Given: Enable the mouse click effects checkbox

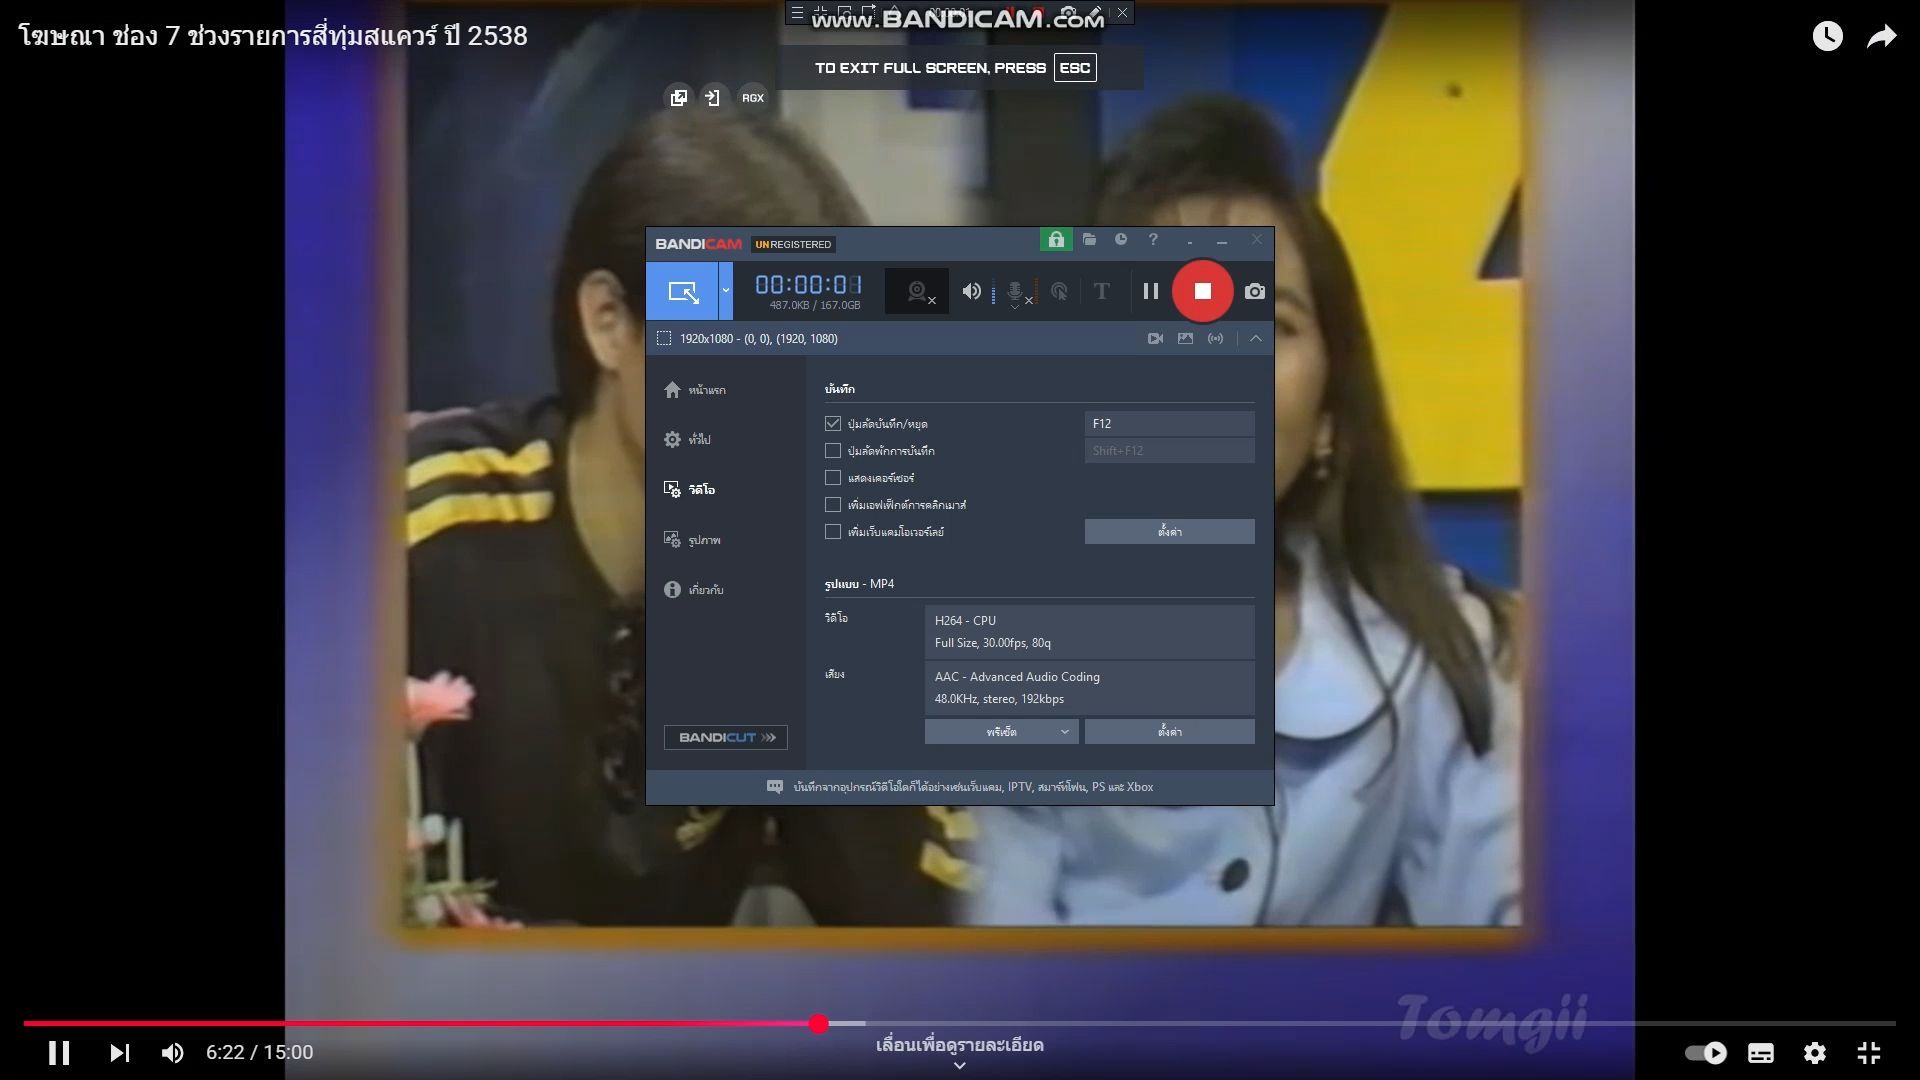Looking at the screenshot, I should tap(832, 505).
